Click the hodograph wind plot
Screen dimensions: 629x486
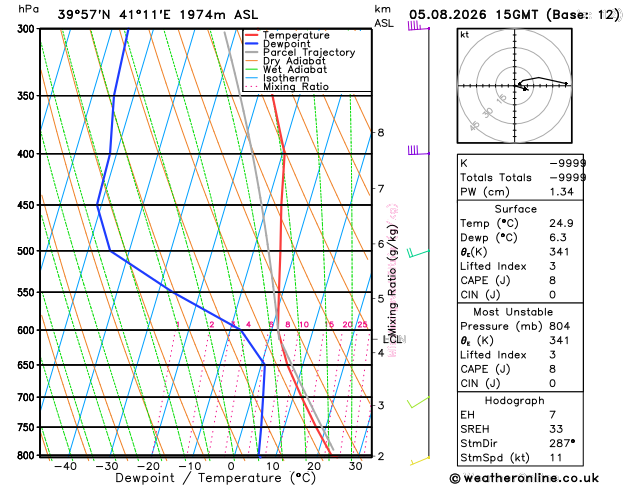point(515,85)
